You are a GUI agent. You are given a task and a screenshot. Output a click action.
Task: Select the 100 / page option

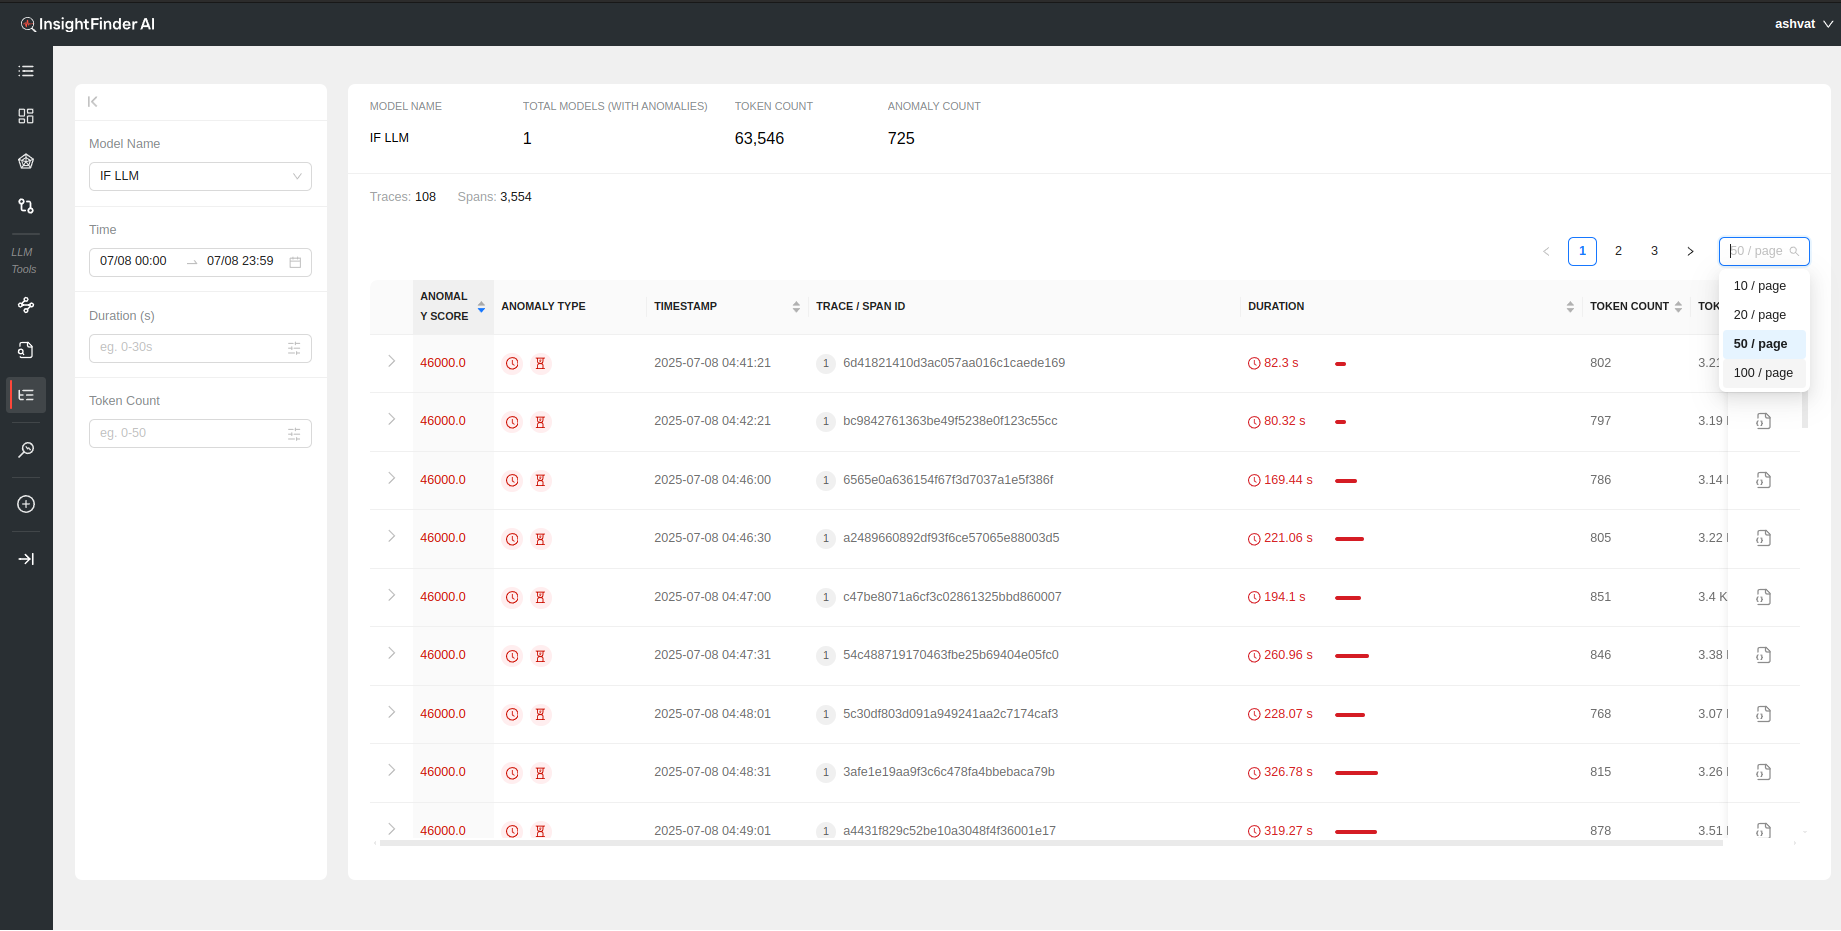[x=1762, y=373]
